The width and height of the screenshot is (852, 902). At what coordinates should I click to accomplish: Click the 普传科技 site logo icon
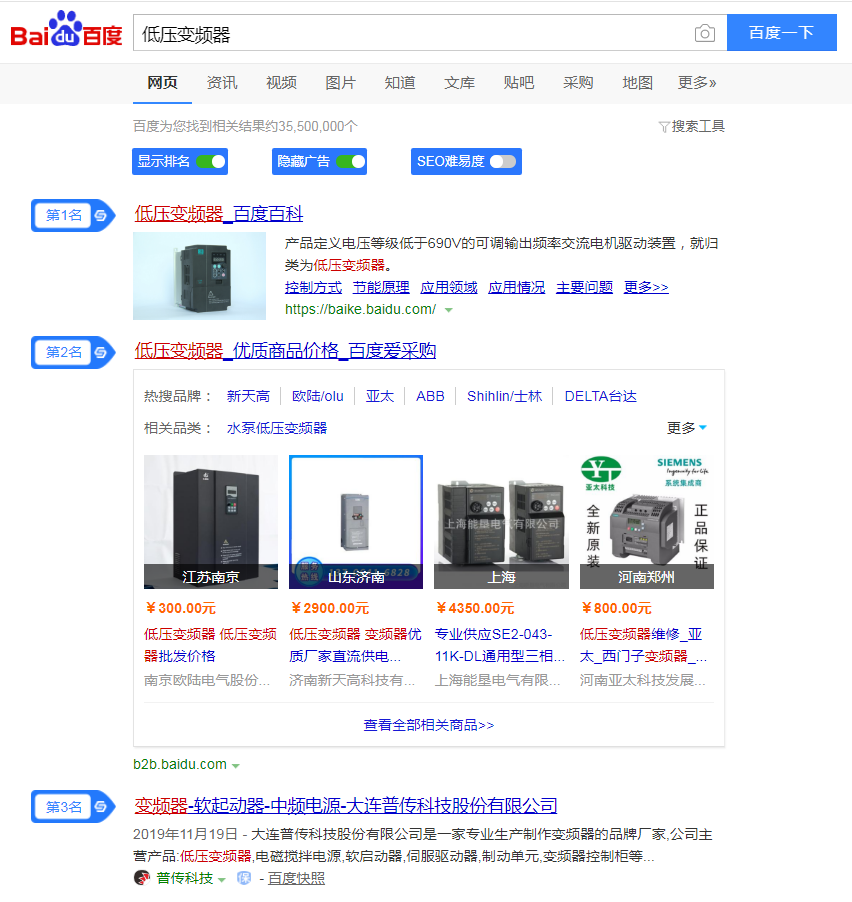(x=142, y=878)
